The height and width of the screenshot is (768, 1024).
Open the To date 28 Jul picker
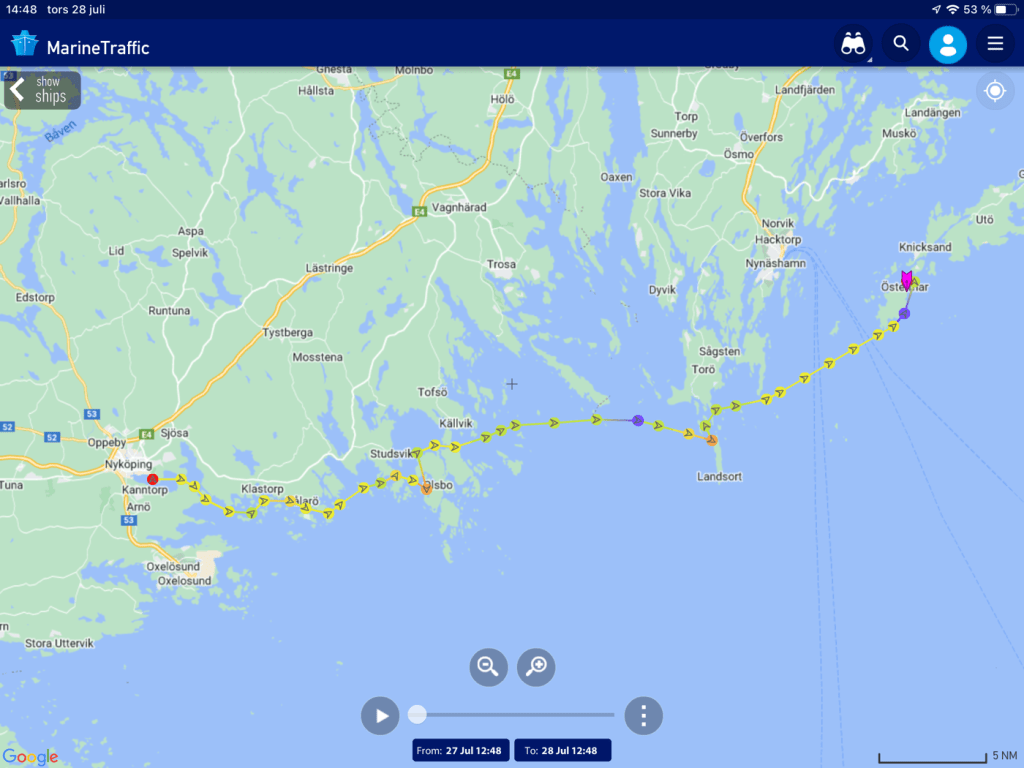click(562, 750)
